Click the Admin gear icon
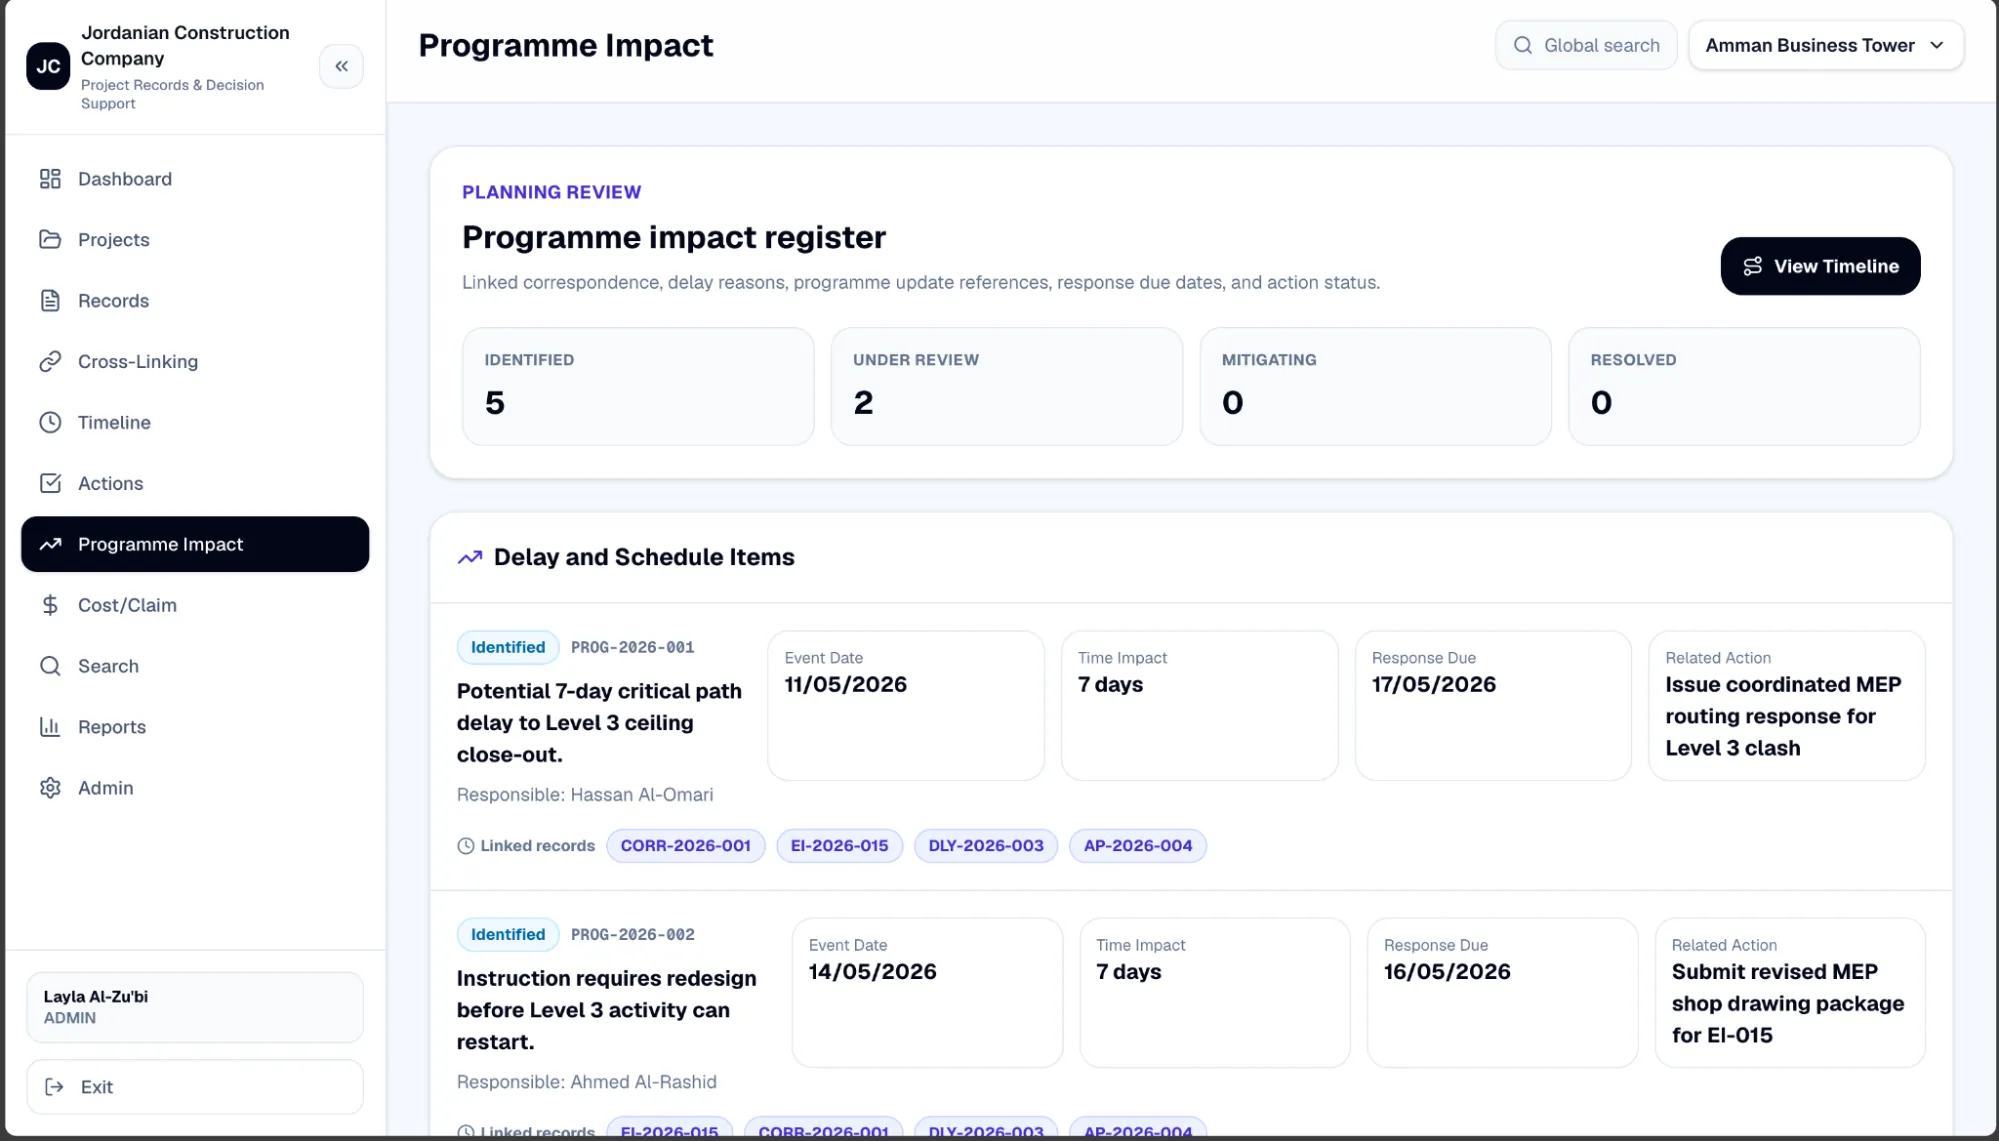 (50, 789)
